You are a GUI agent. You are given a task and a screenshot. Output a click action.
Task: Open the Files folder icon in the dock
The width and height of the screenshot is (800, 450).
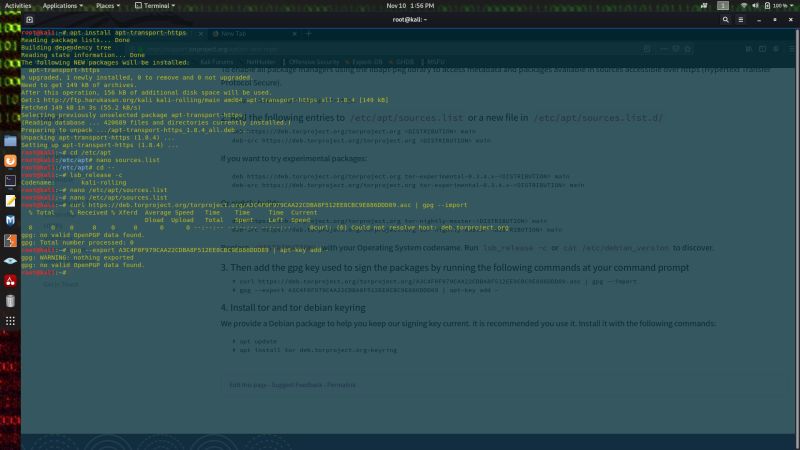coord(10,141)
